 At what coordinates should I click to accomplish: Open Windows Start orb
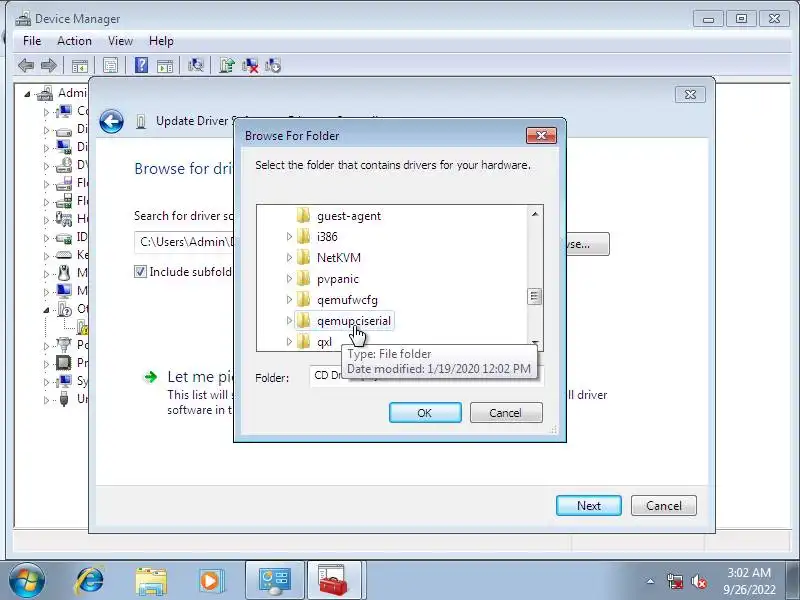pyautogui.click(x=27, y=581)
